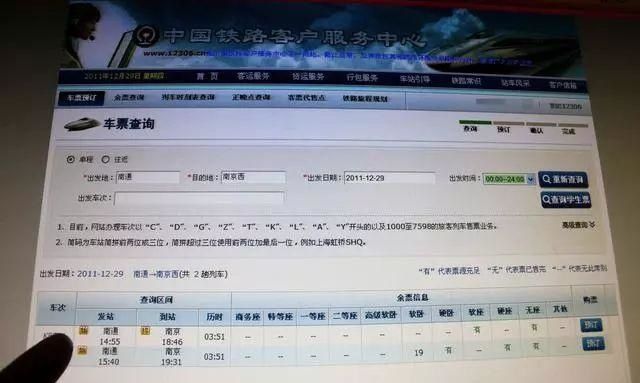Click the 高级软卧 column header
Viewport: 640px width, 383px height.
[381, 315]
